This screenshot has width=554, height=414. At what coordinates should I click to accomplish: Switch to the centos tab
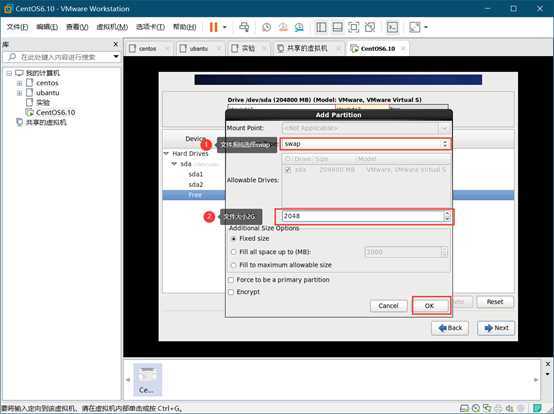[148, 48]
